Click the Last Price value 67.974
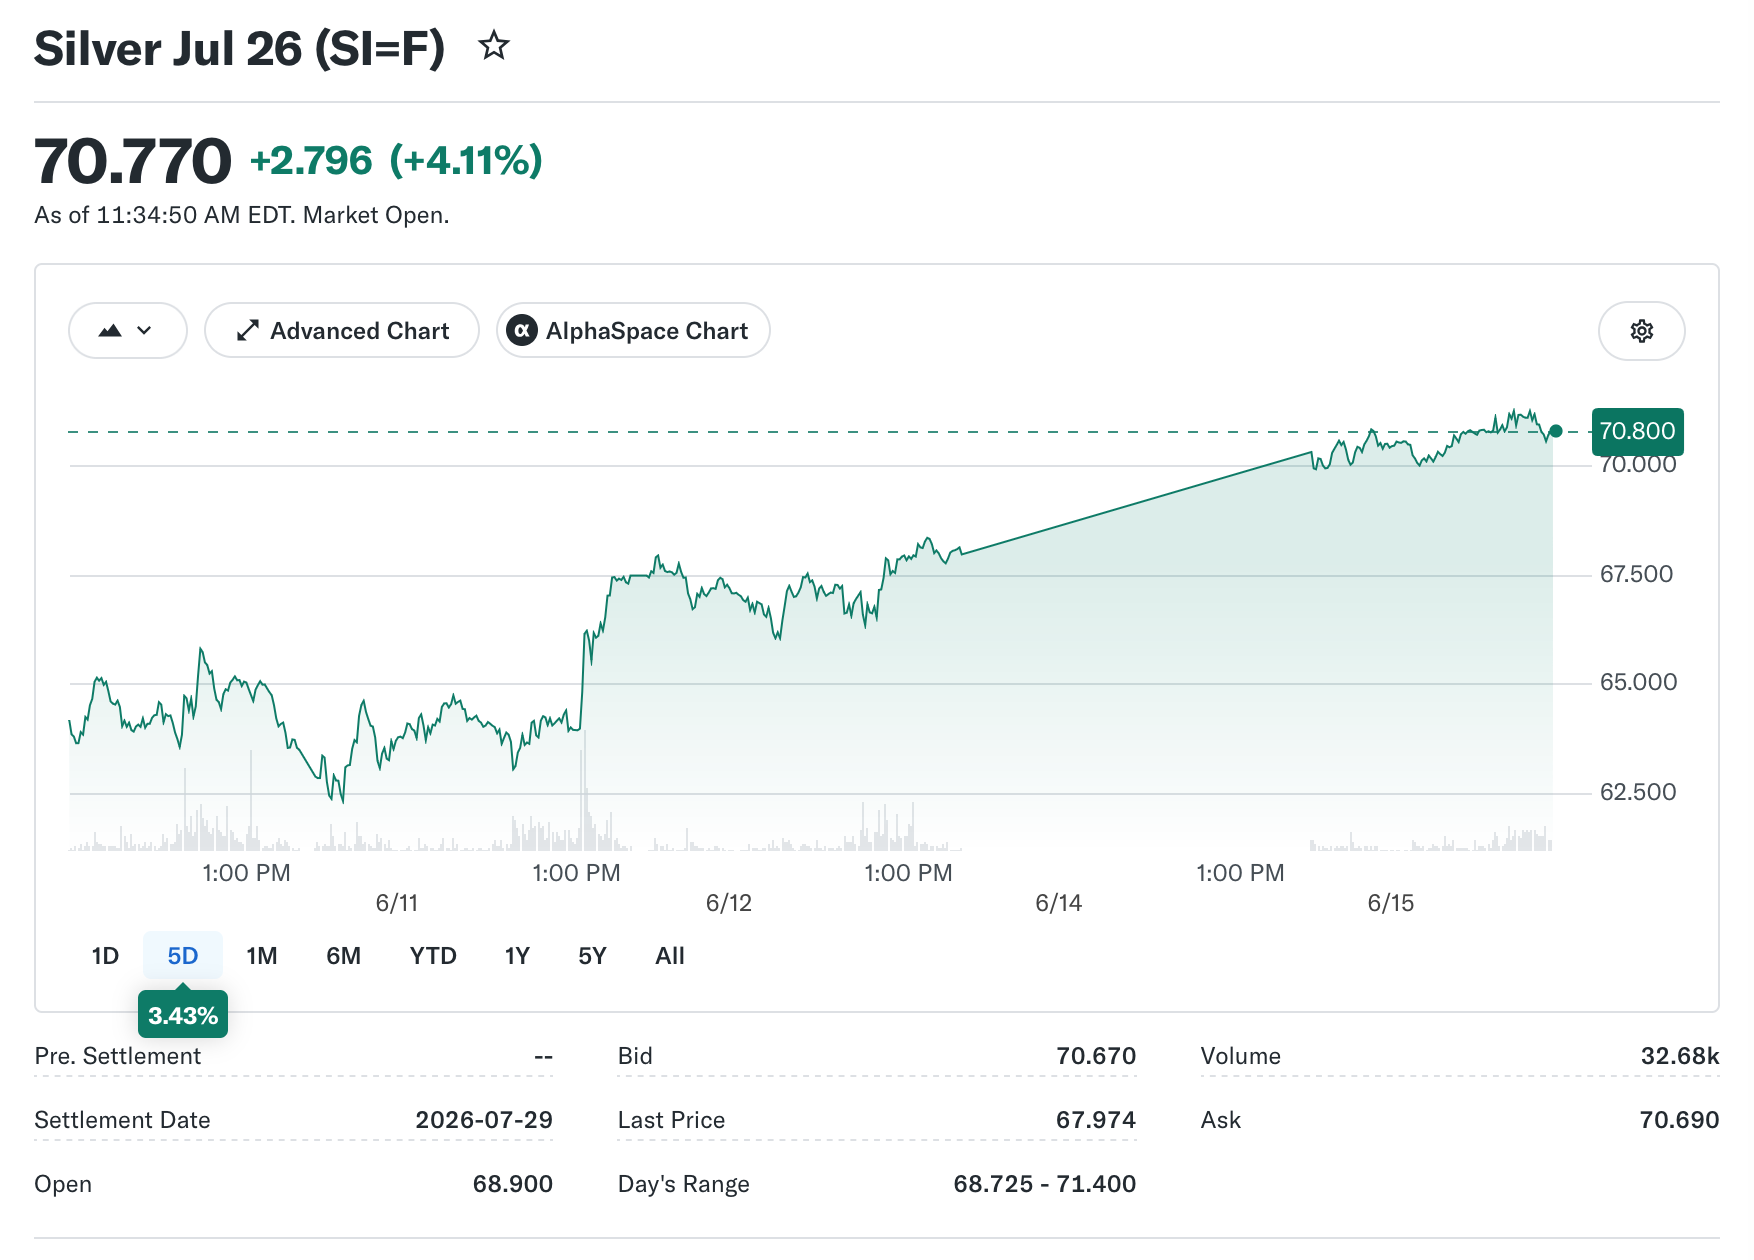The height and width of the screenshot is (1260, 1754). pyautogui.click(x=1096, y=1120)
